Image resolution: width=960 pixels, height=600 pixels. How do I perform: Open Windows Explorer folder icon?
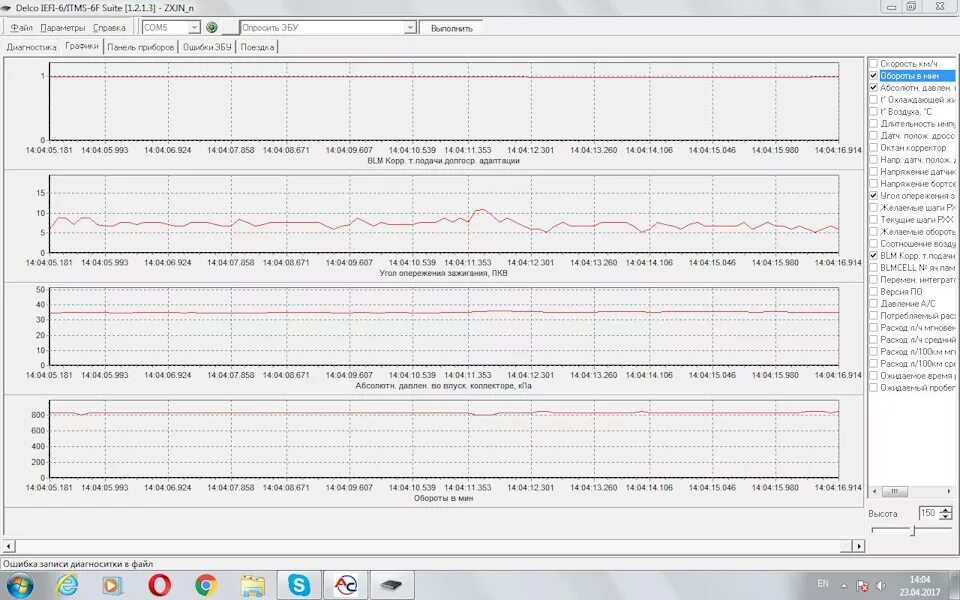click(252, 585)
